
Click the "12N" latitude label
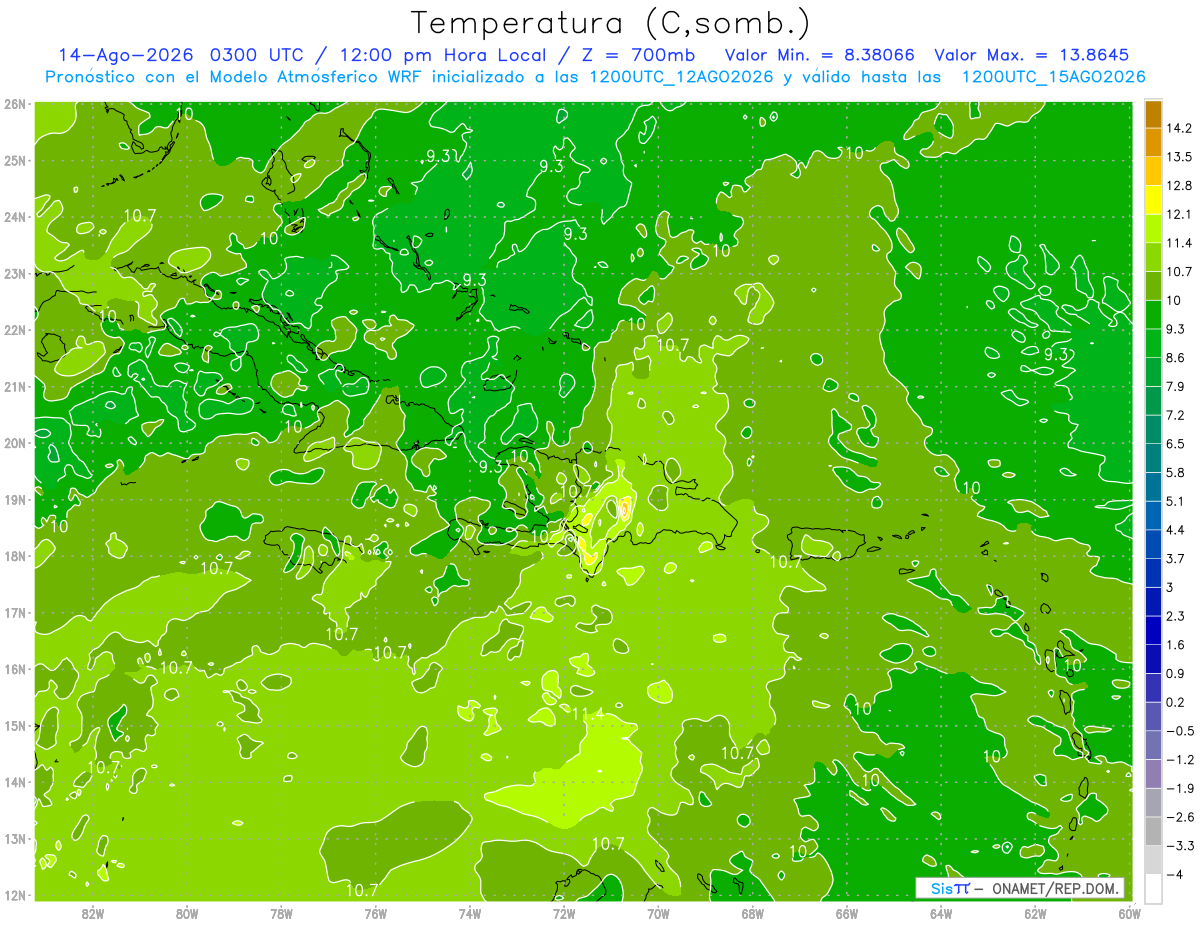[x=17, y=895]
